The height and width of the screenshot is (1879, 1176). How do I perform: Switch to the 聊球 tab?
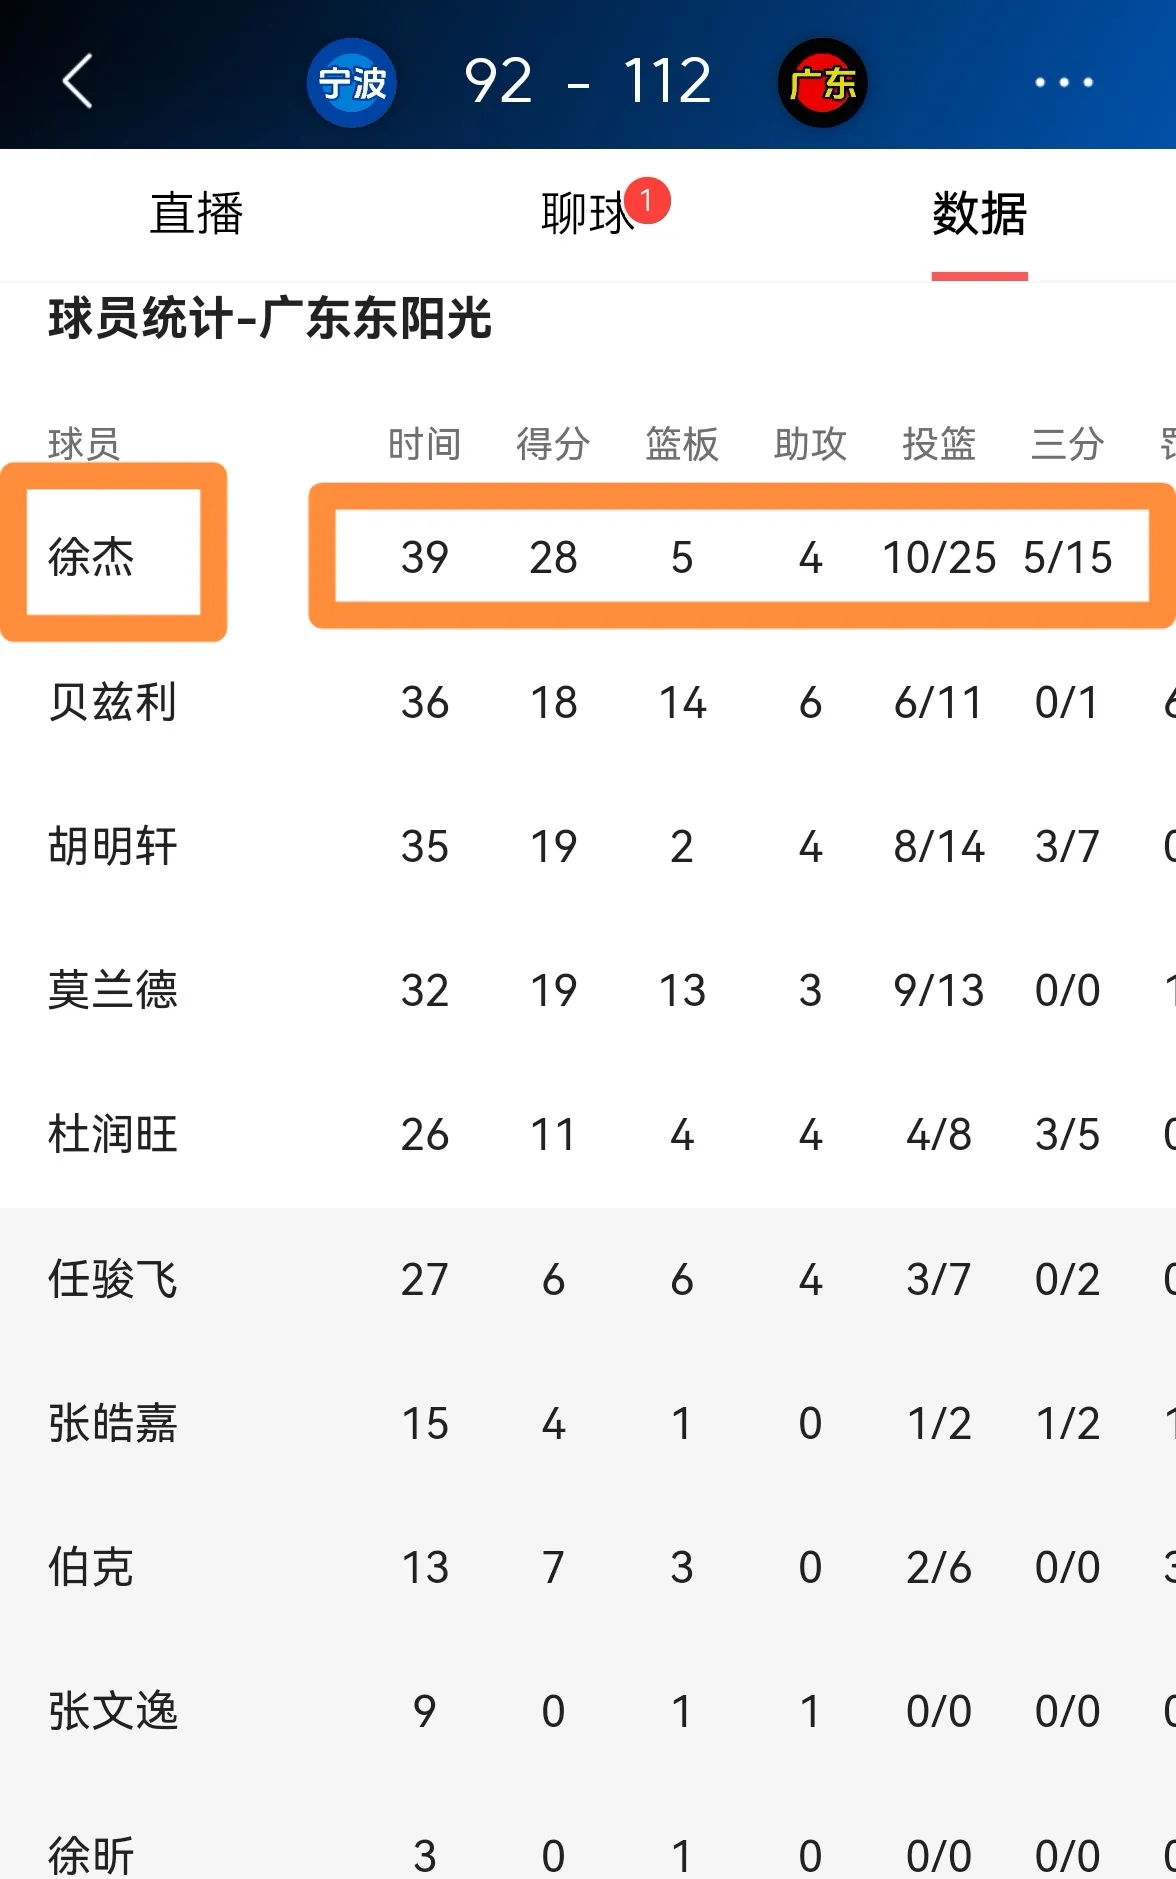point(587,214)
